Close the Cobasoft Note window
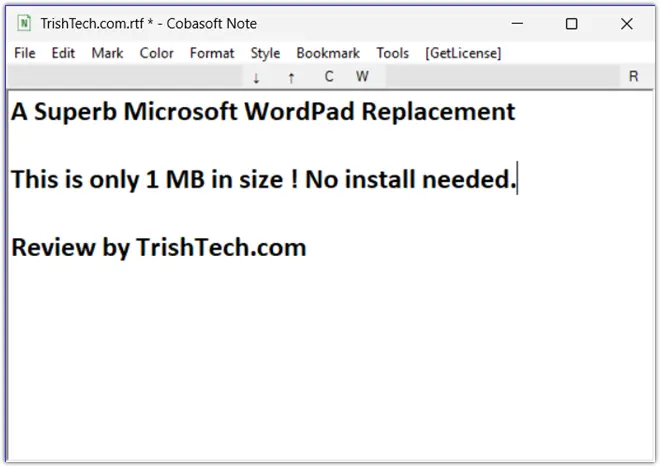The width and height of the screenshot is (660, 466). [x=627, y=24]
